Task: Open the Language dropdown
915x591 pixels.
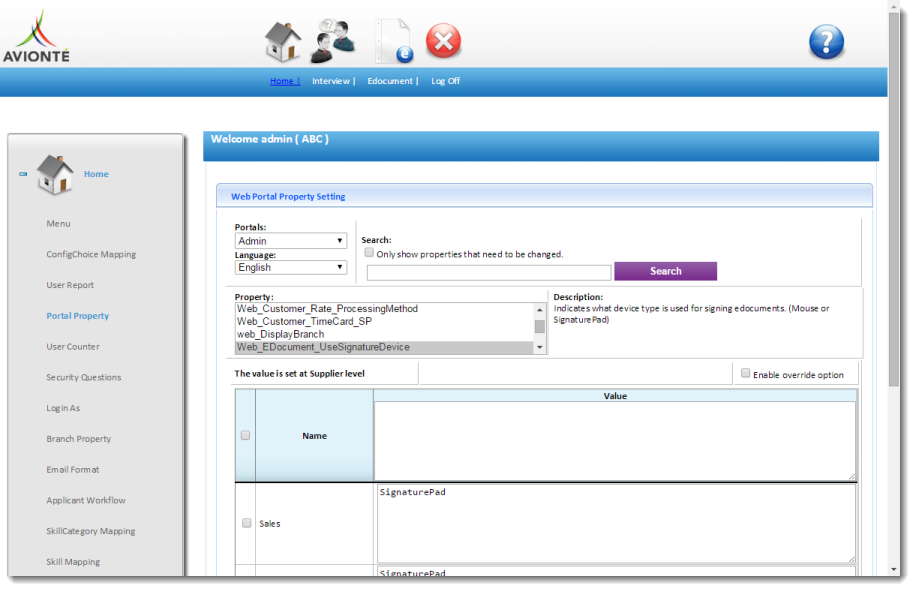Action: pos(291,268)
